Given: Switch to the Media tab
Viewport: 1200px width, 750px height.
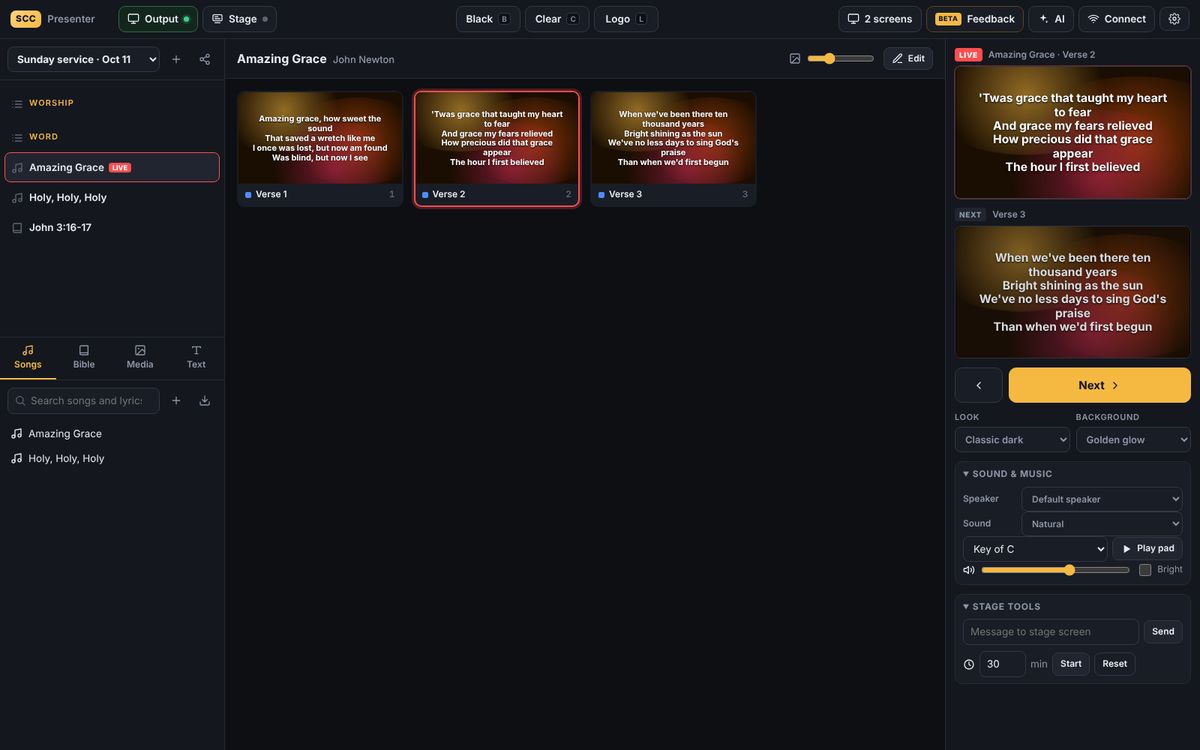Looking at the screenshot, I should 140,357.
